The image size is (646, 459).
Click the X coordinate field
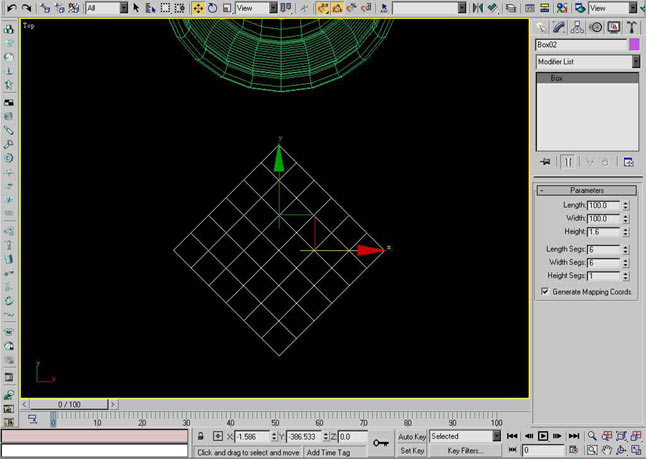point(252,437)
